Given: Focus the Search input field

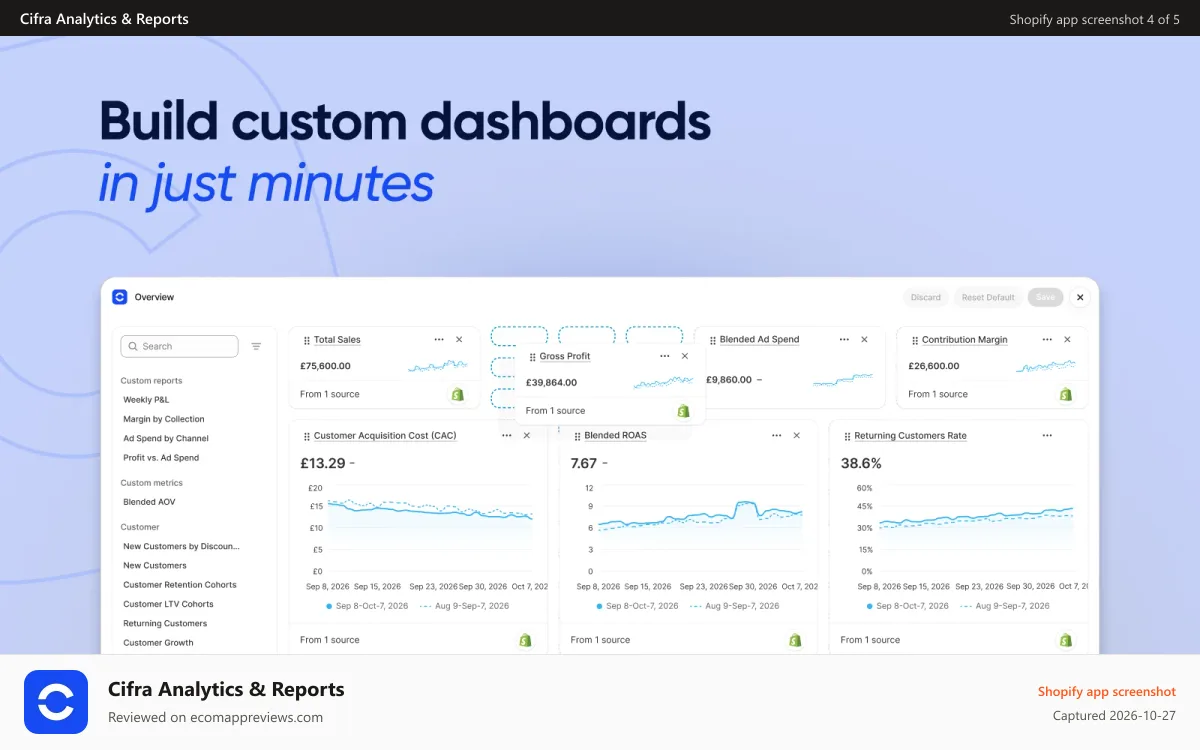Looking at the screenshot, I should click(179, 346).
